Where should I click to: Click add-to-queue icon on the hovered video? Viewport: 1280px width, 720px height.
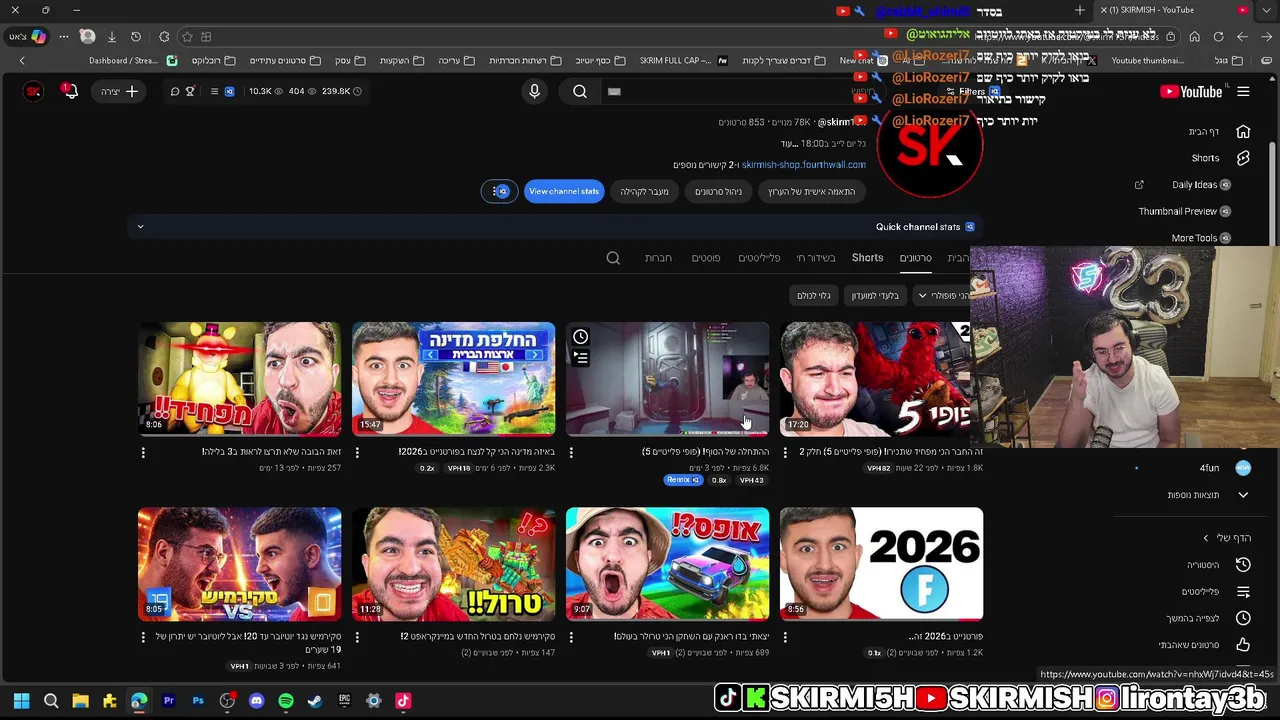tap(580, 358)
